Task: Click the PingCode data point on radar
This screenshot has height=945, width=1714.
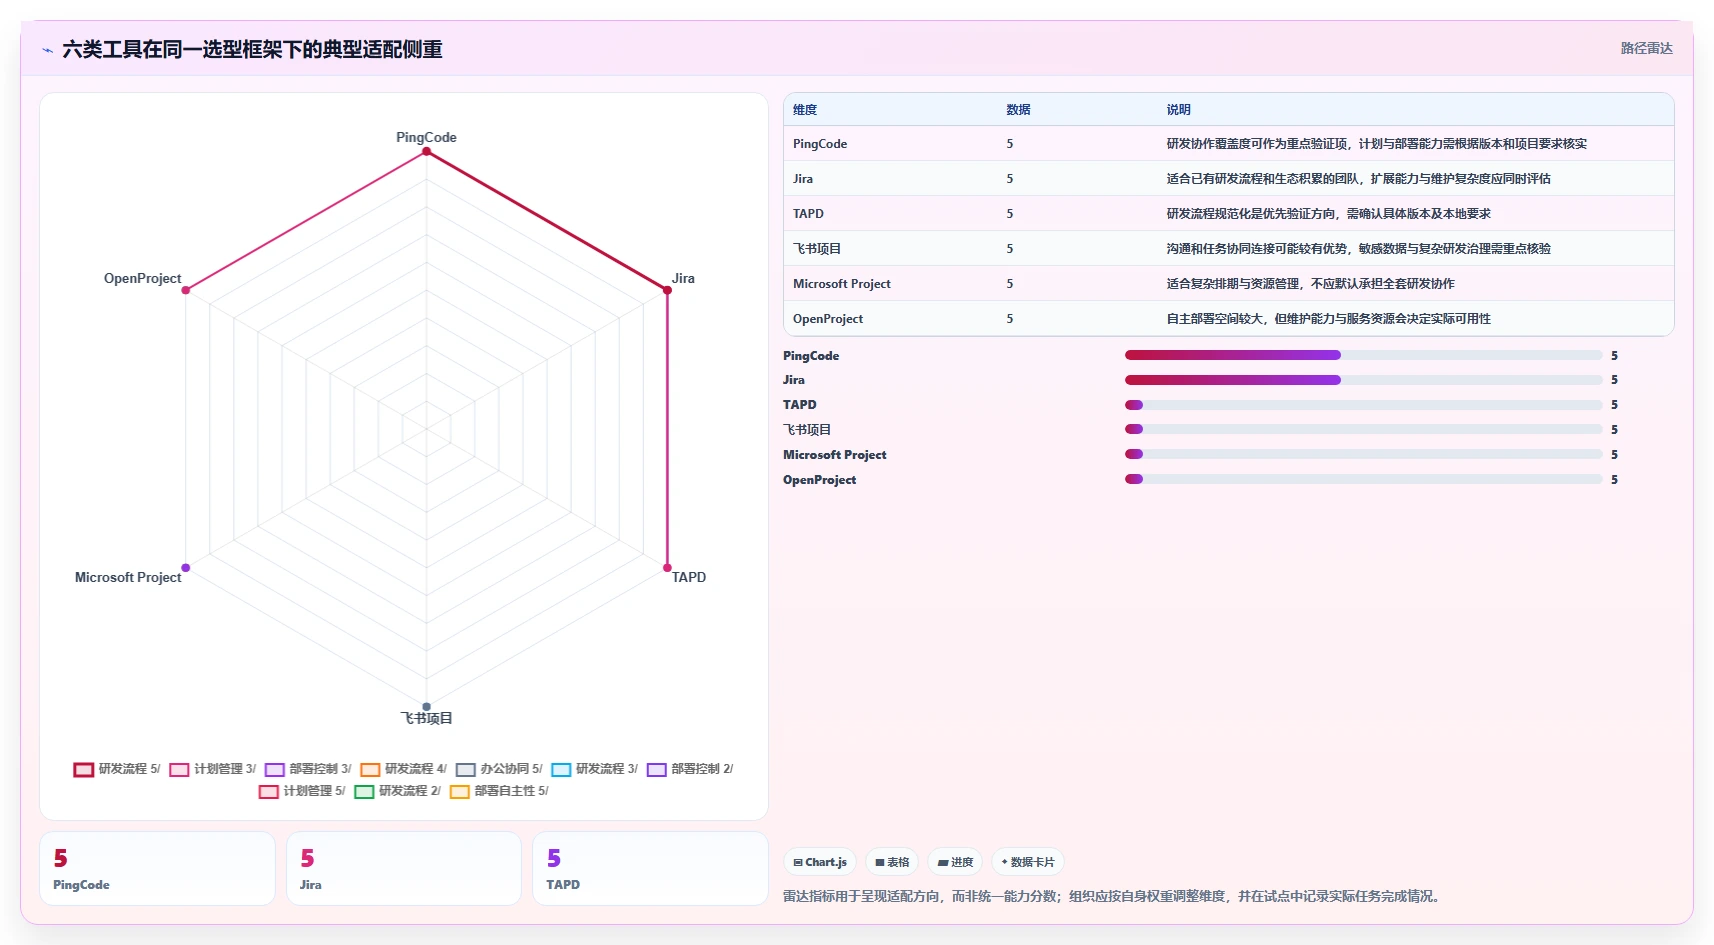Action: 426,151
